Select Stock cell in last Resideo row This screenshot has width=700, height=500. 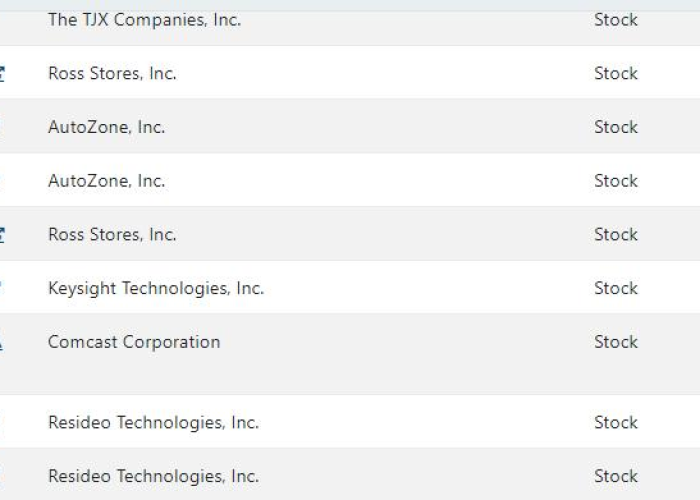(616, 476)
